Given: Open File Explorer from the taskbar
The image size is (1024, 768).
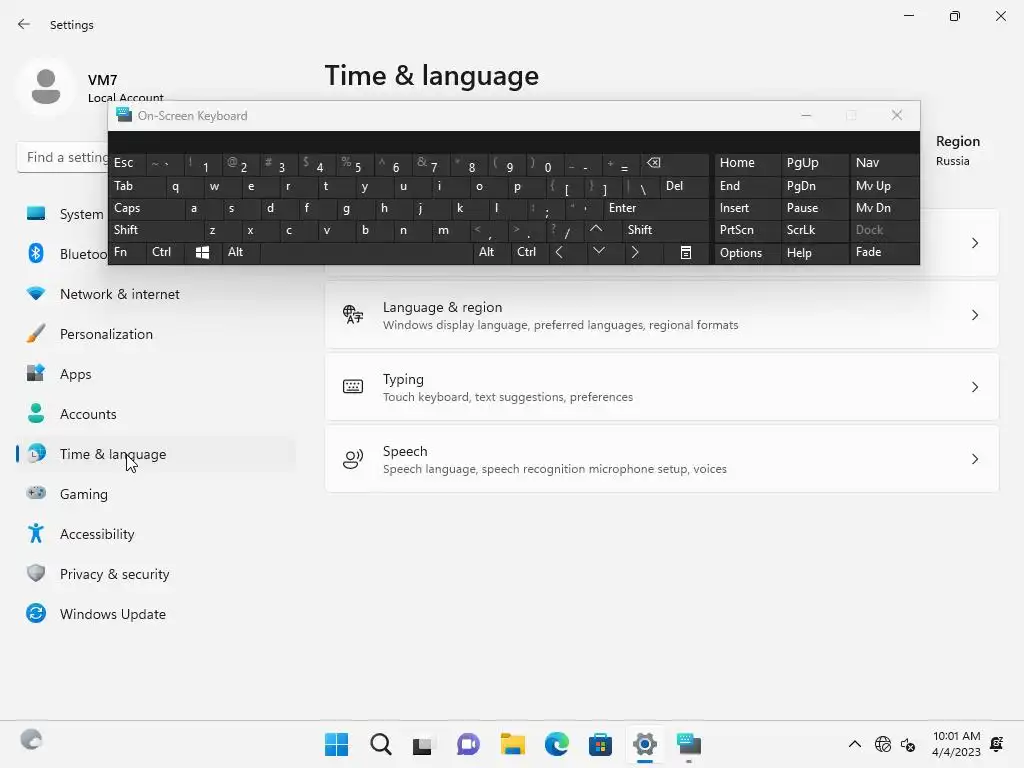Looking at the screenshot, I should point(513,744).
